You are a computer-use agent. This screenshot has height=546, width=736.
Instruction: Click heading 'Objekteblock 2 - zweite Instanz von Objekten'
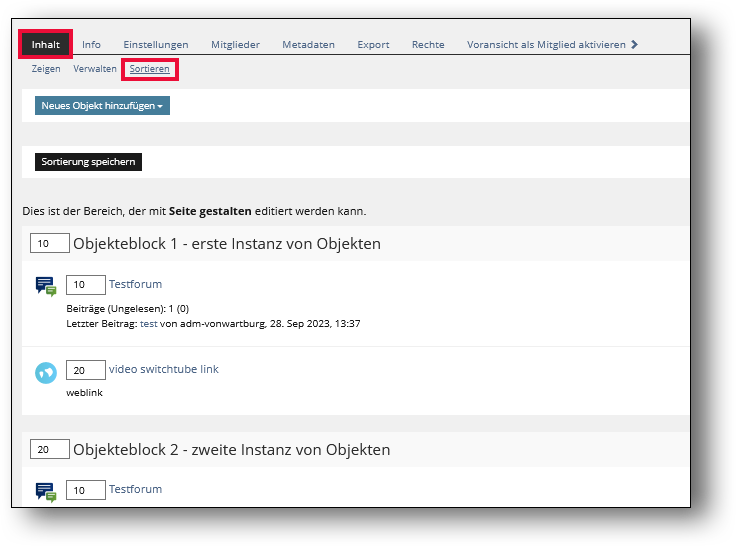click(x=231, y=450)
